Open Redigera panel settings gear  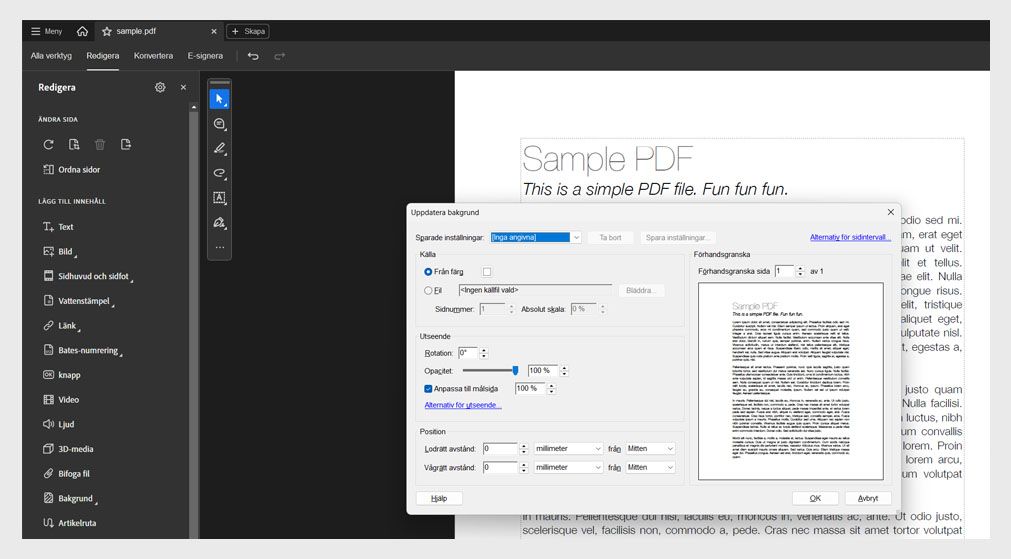click(x=160, y=87)
